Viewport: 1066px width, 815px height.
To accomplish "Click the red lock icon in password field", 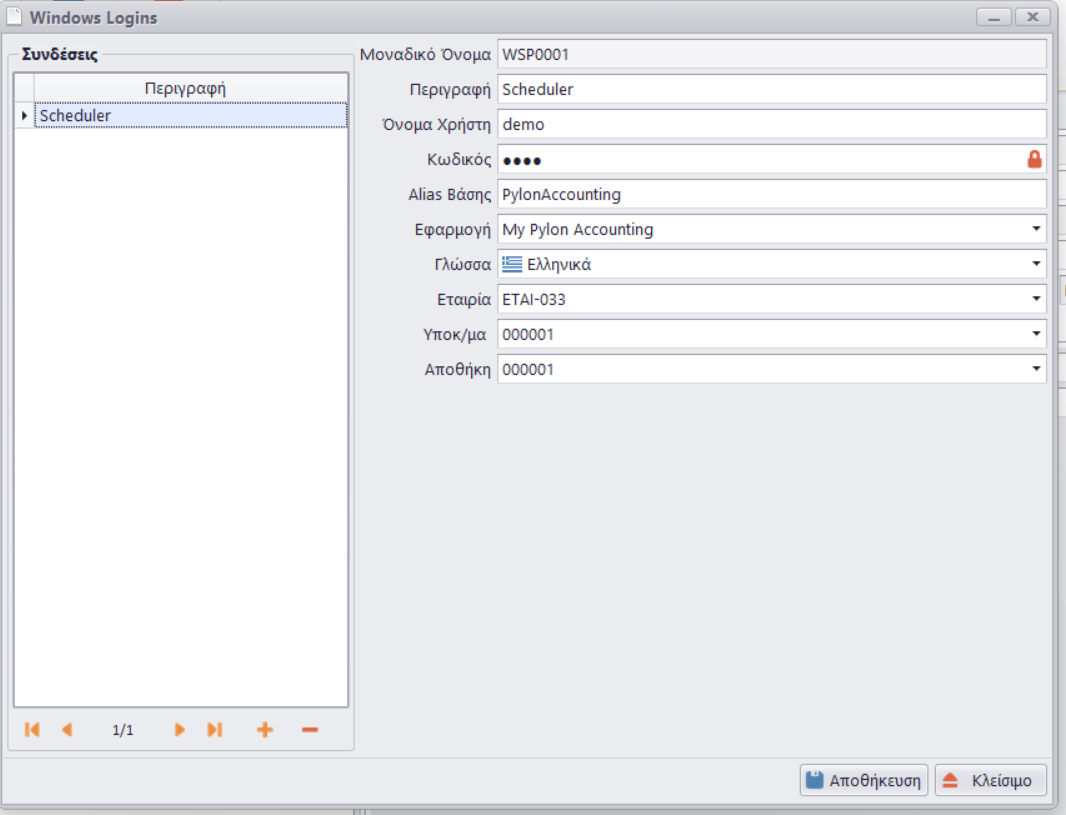I will [x=1034, y=159].
